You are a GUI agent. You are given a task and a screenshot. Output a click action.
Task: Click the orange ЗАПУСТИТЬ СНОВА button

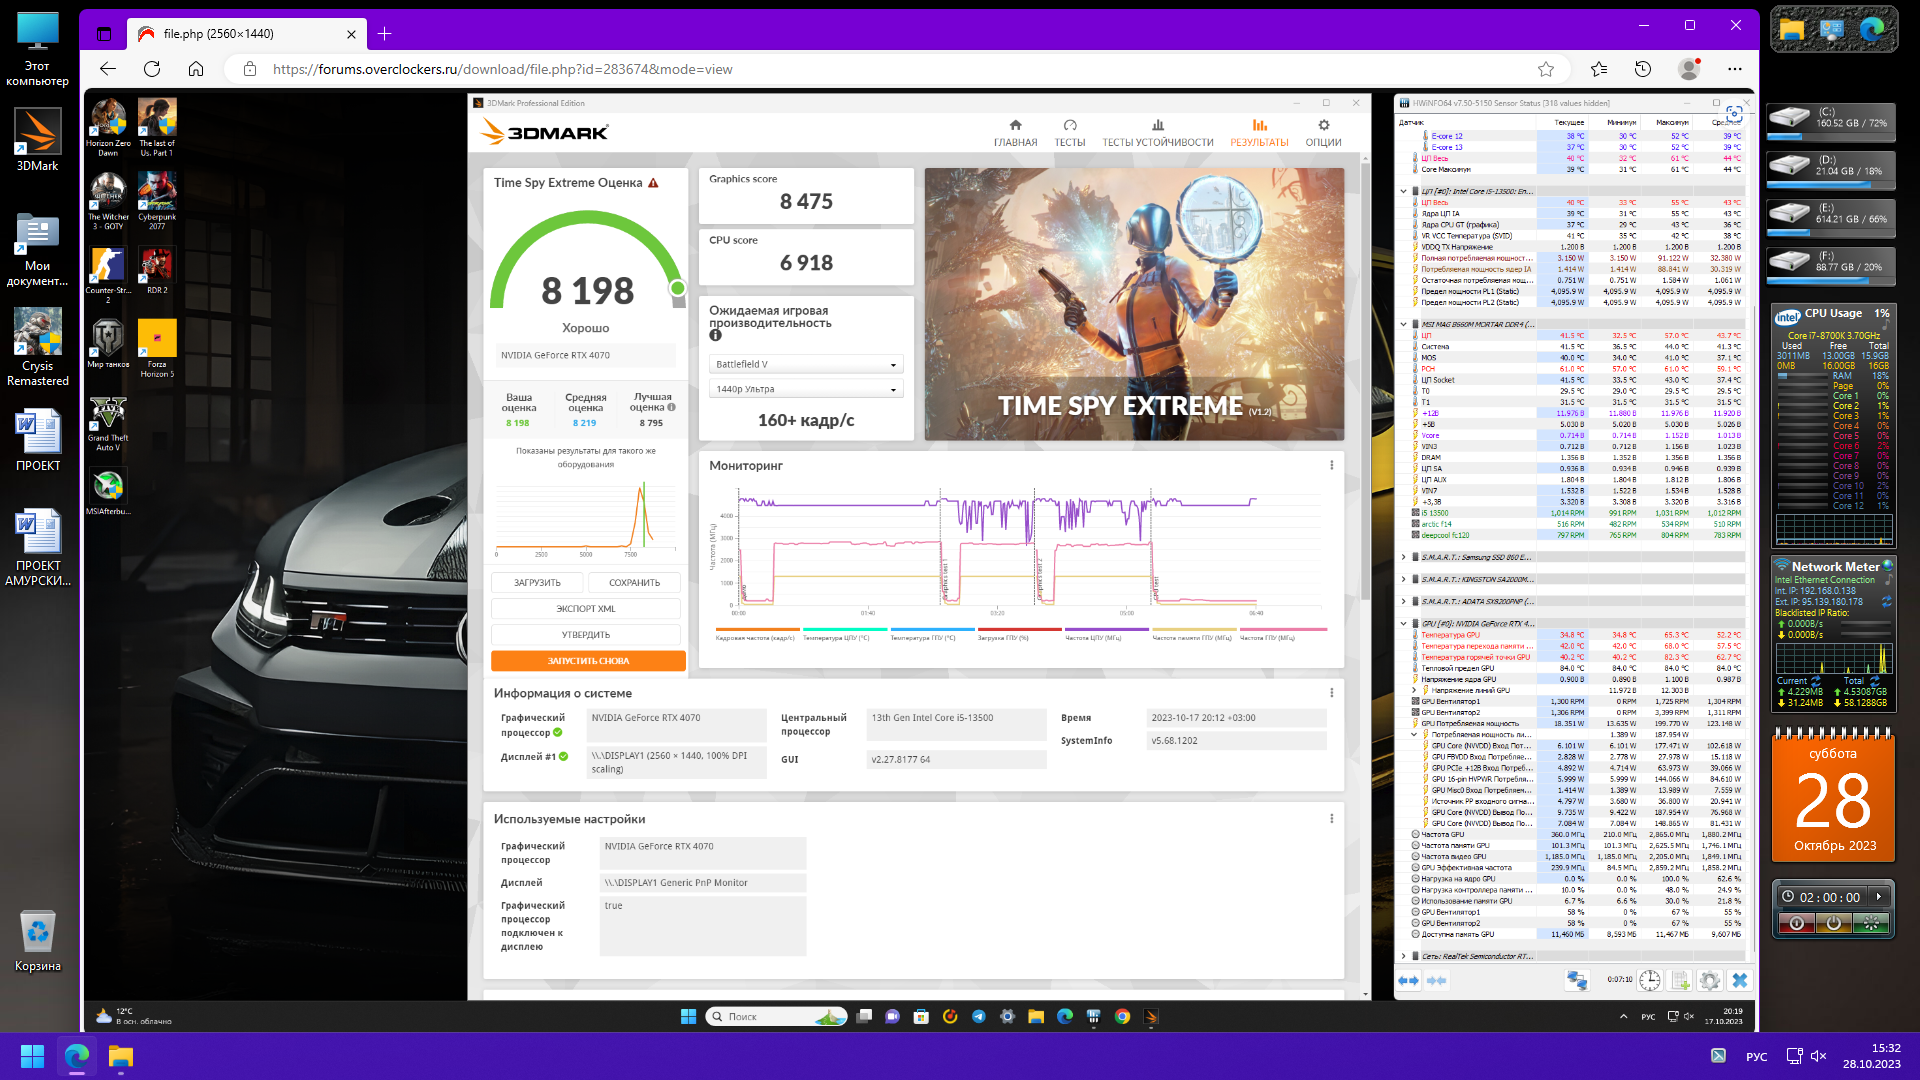(588, 661)
